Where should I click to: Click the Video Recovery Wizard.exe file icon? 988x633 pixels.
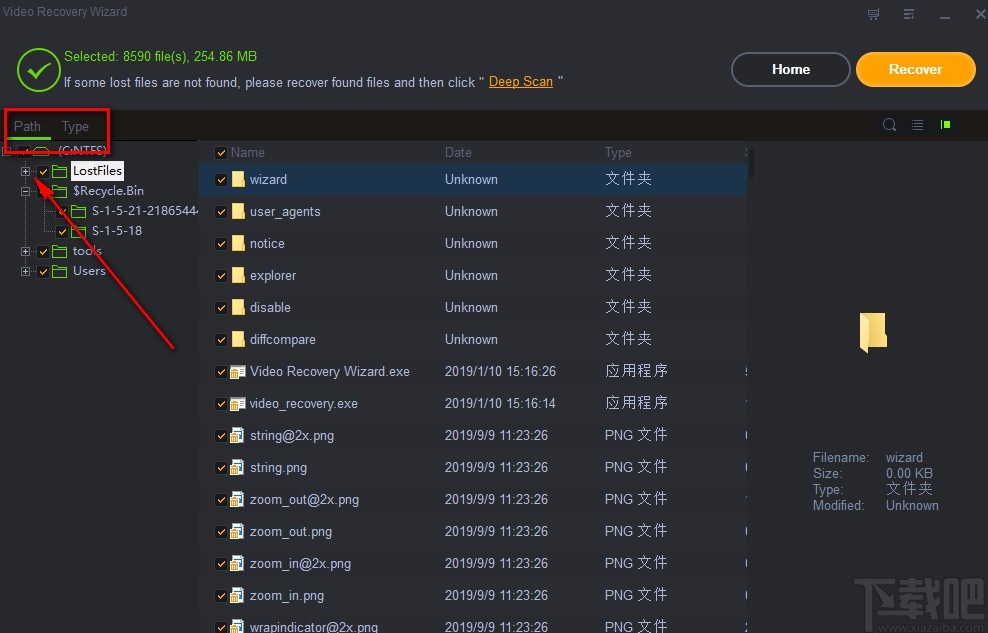(x=237, y=372)
